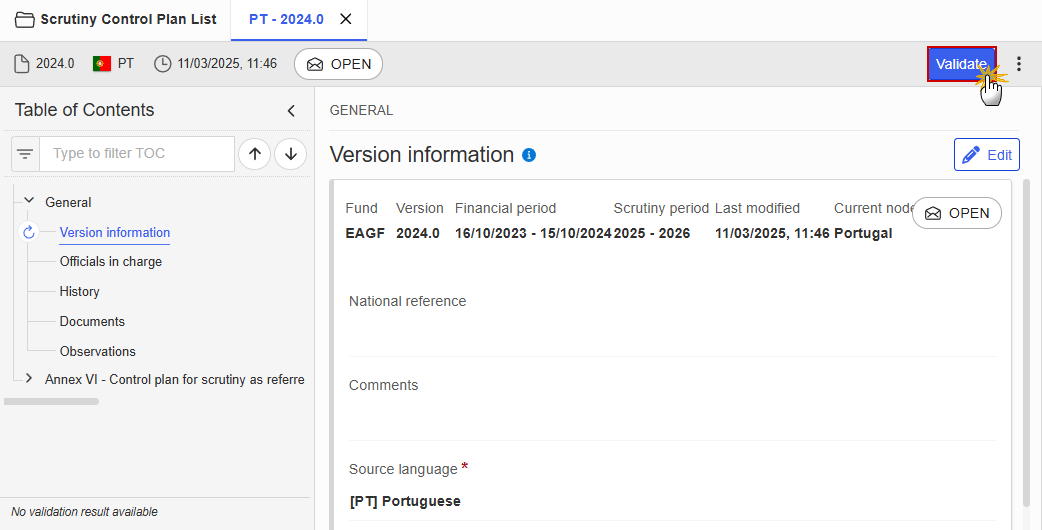The image size is (1042, 530).
Task: Open Officials in charge section
Action: pyautogui.click(x=111, y=262)
